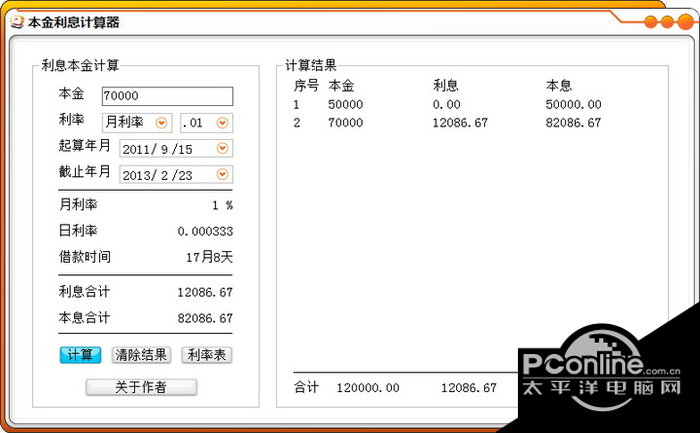Click 50000.00 in the 本息 column
700x433 pixels.
(x=573, y=104)
